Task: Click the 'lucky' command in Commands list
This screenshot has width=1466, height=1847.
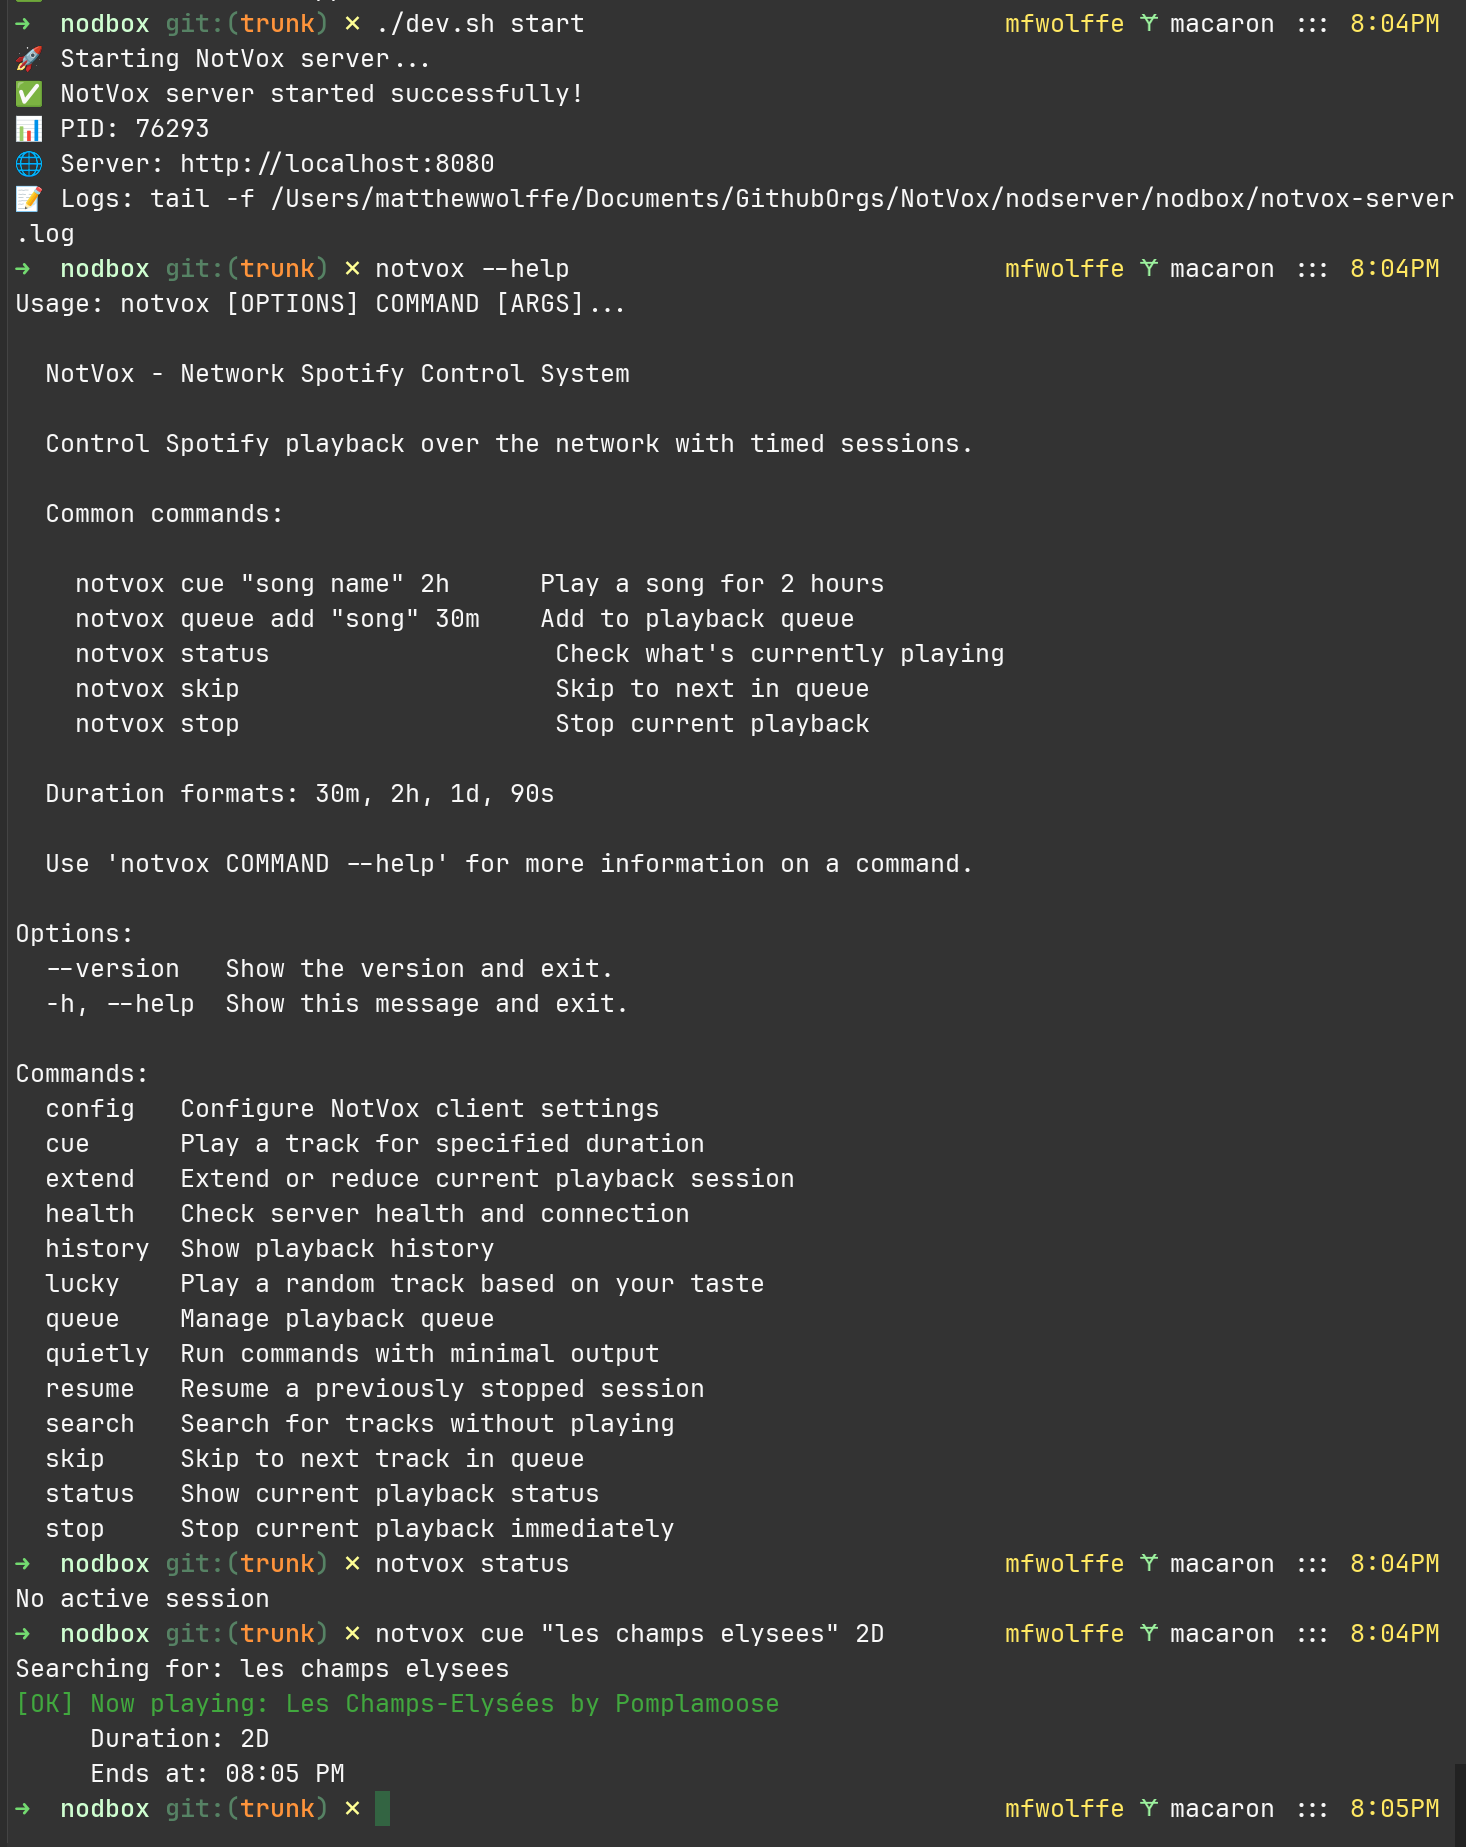Action: [82, 1284]
